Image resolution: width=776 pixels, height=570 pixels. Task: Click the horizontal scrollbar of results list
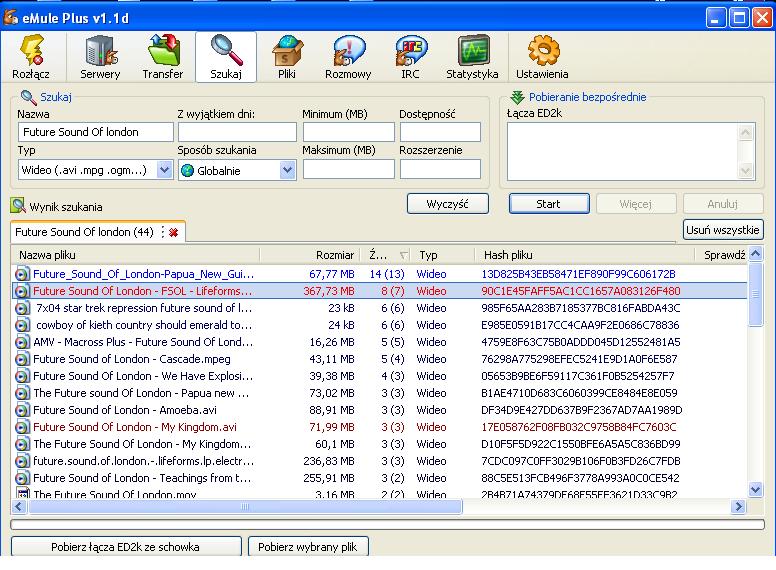pos(380,508)
